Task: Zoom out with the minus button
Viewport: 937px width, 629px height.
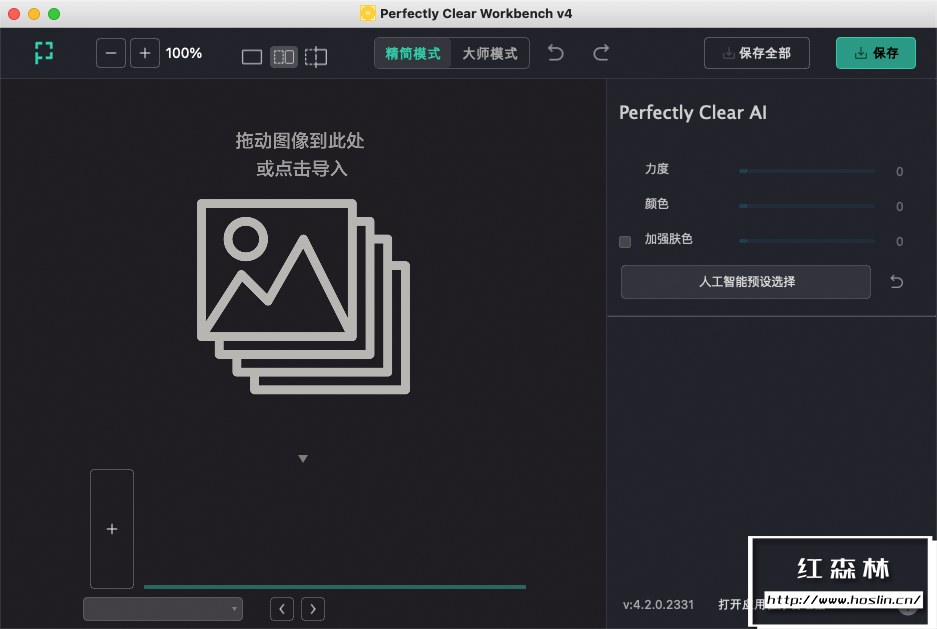Action: pos(111,53)
